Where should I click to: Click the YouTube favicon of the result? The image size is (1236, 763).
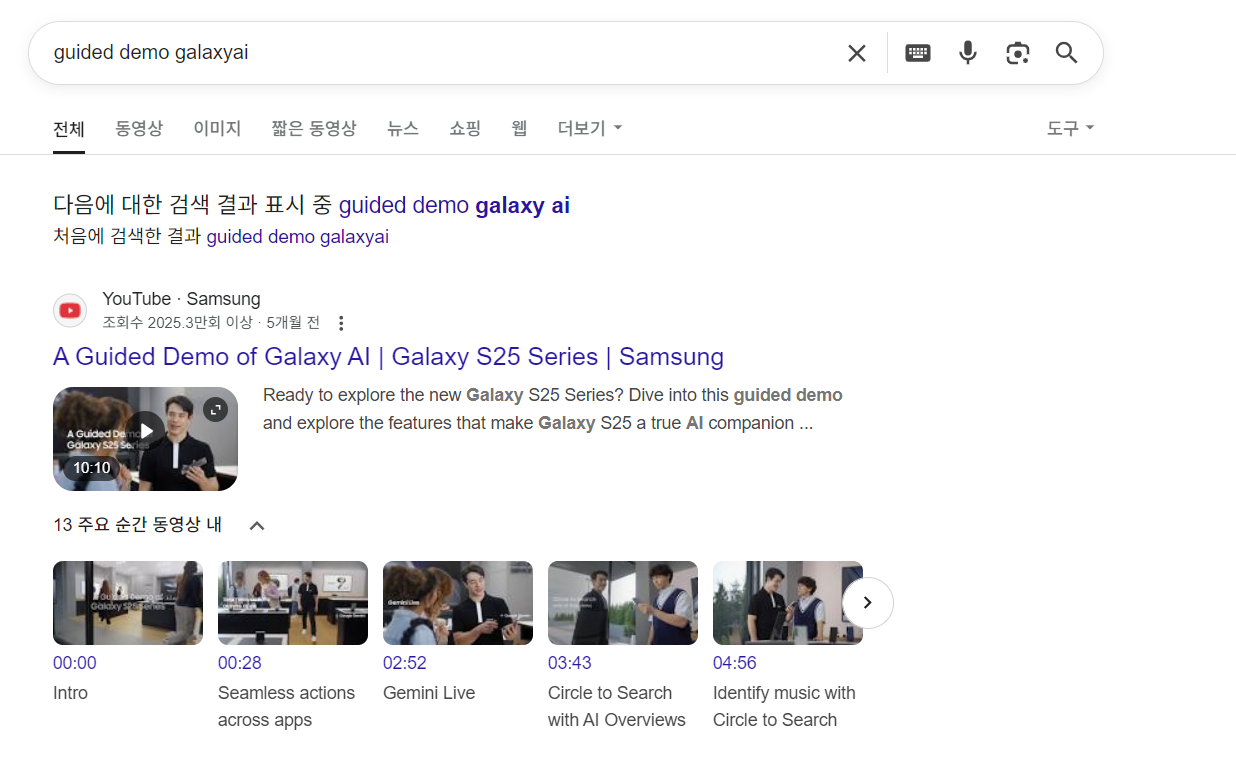tap(70, 310)
